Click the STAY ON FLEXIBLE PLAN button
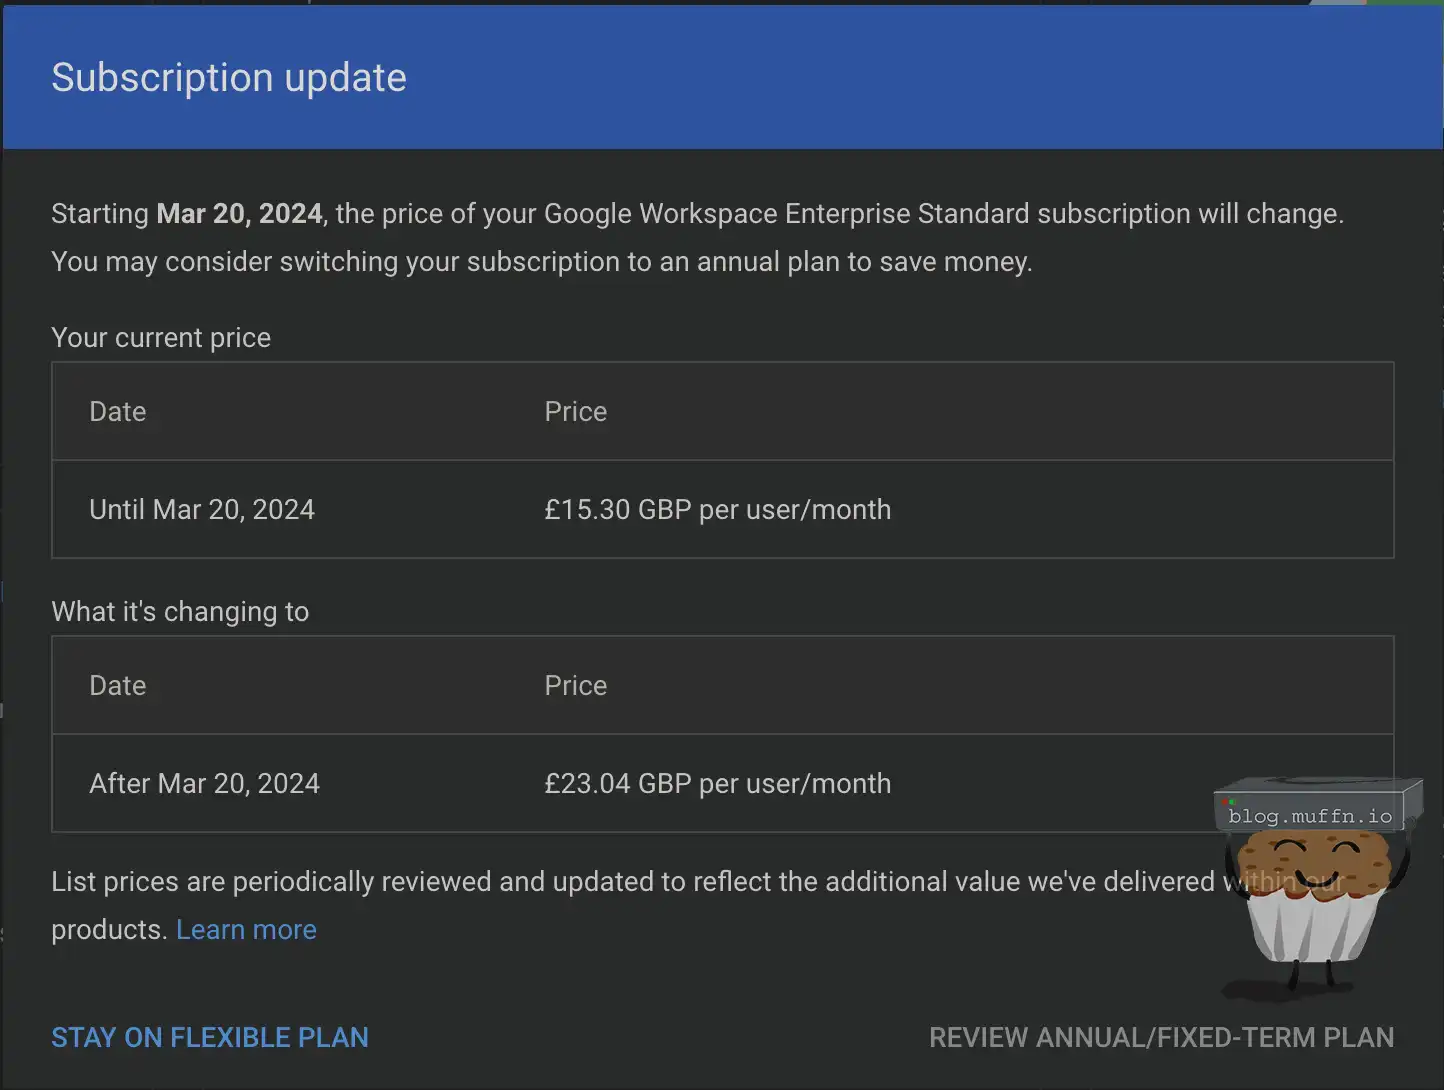 click(x=210, y=1037)
